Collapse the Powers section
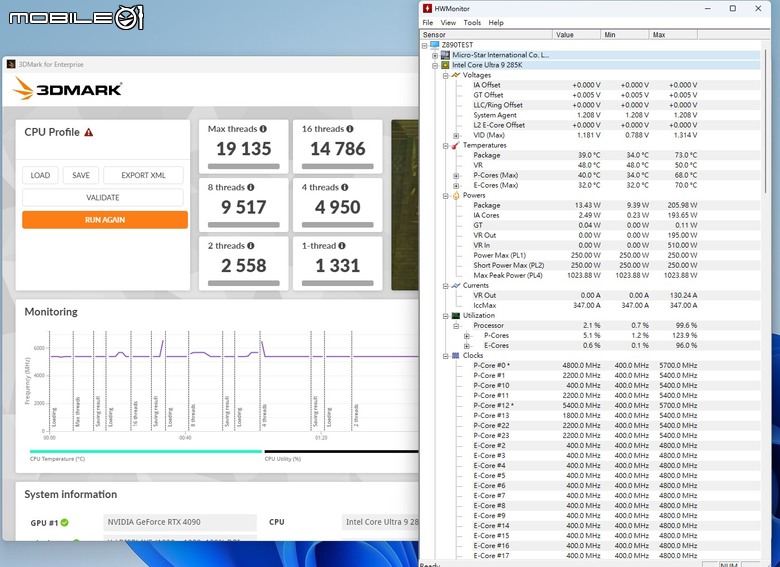Viewport: 780px width, 567px height. (446, 196)
